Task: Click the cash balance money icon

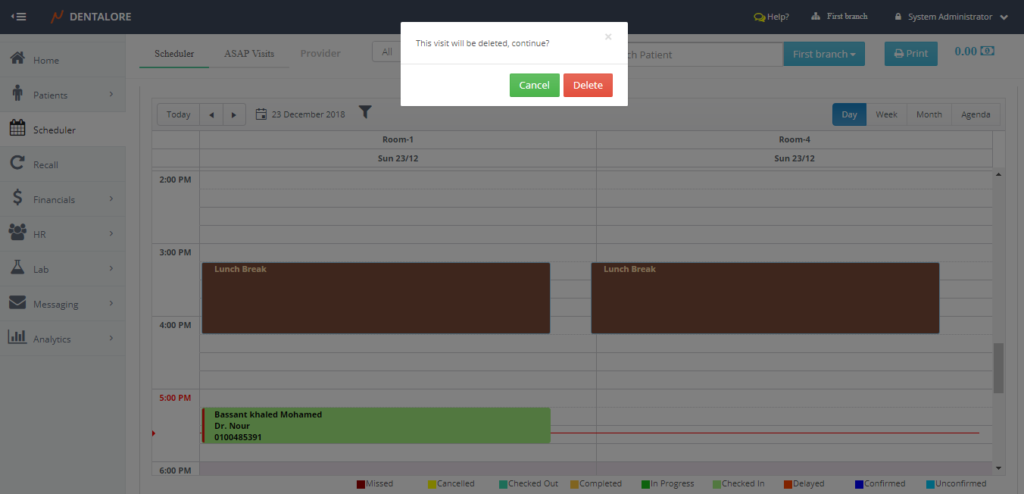Action: (x=988, y=52)
